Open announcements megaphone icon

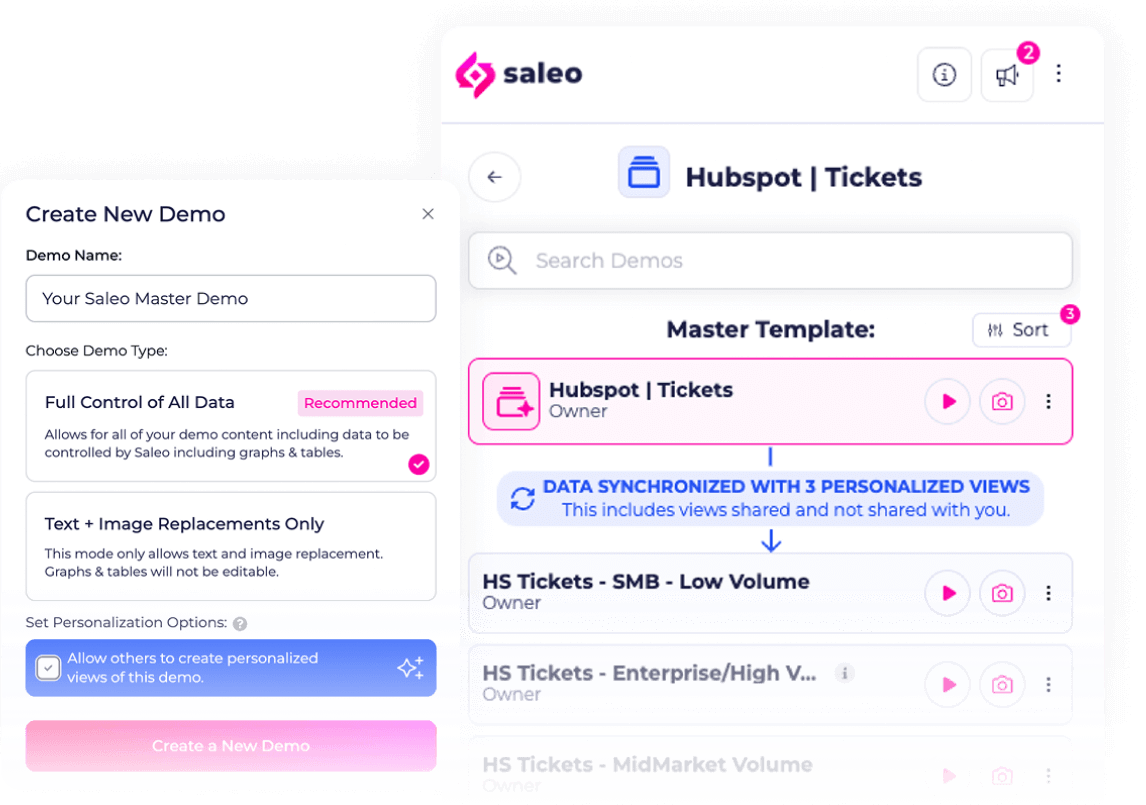coord(1007,75)
